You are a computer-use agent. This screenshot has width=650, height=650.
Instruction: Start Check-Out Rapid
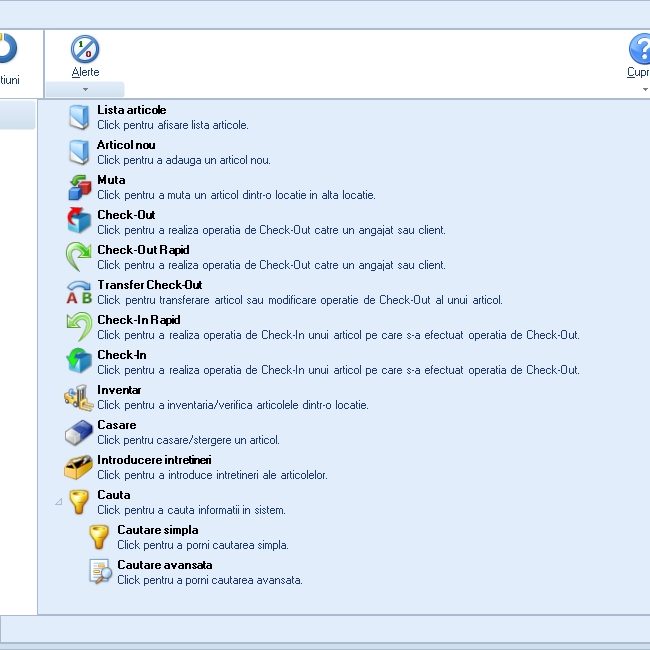[143, 250]
